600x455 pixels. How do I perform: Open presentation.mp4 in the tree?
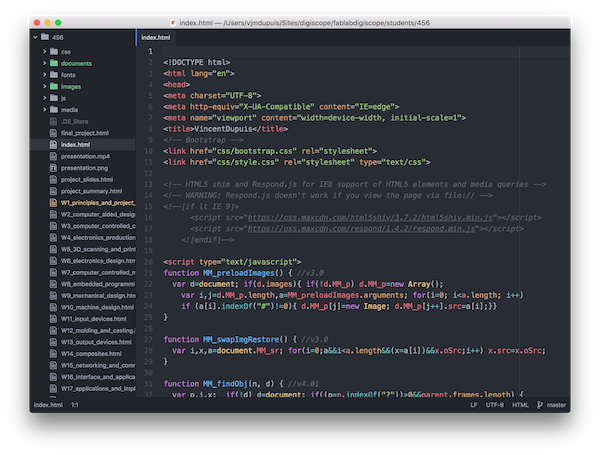(x=85, y=156)
